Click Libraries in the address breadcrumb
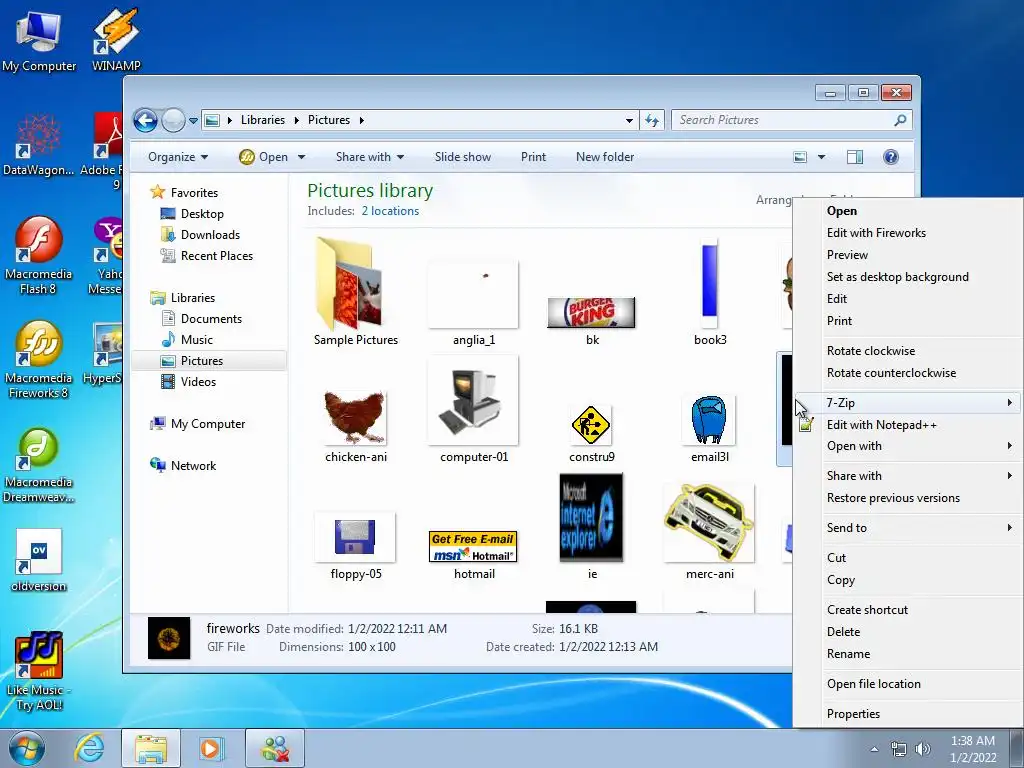The height and width of the screenshot is (768, 1024). 263,120
